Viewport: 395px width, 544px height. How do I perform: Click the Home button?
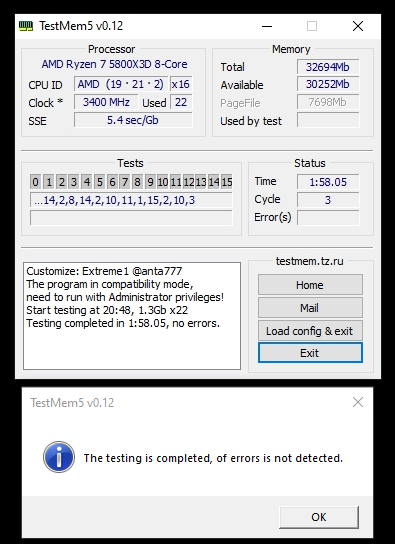(310, 285)
